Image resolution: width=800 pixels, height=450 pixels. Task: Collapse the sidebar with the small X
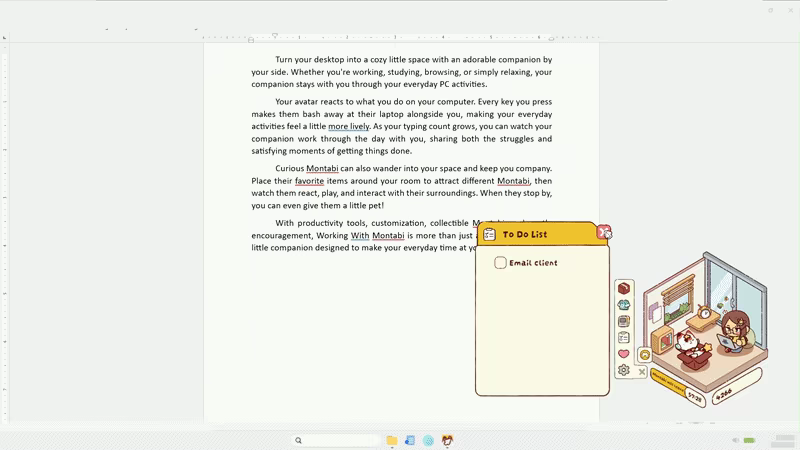pyautogui.click(x=642, y=371)
